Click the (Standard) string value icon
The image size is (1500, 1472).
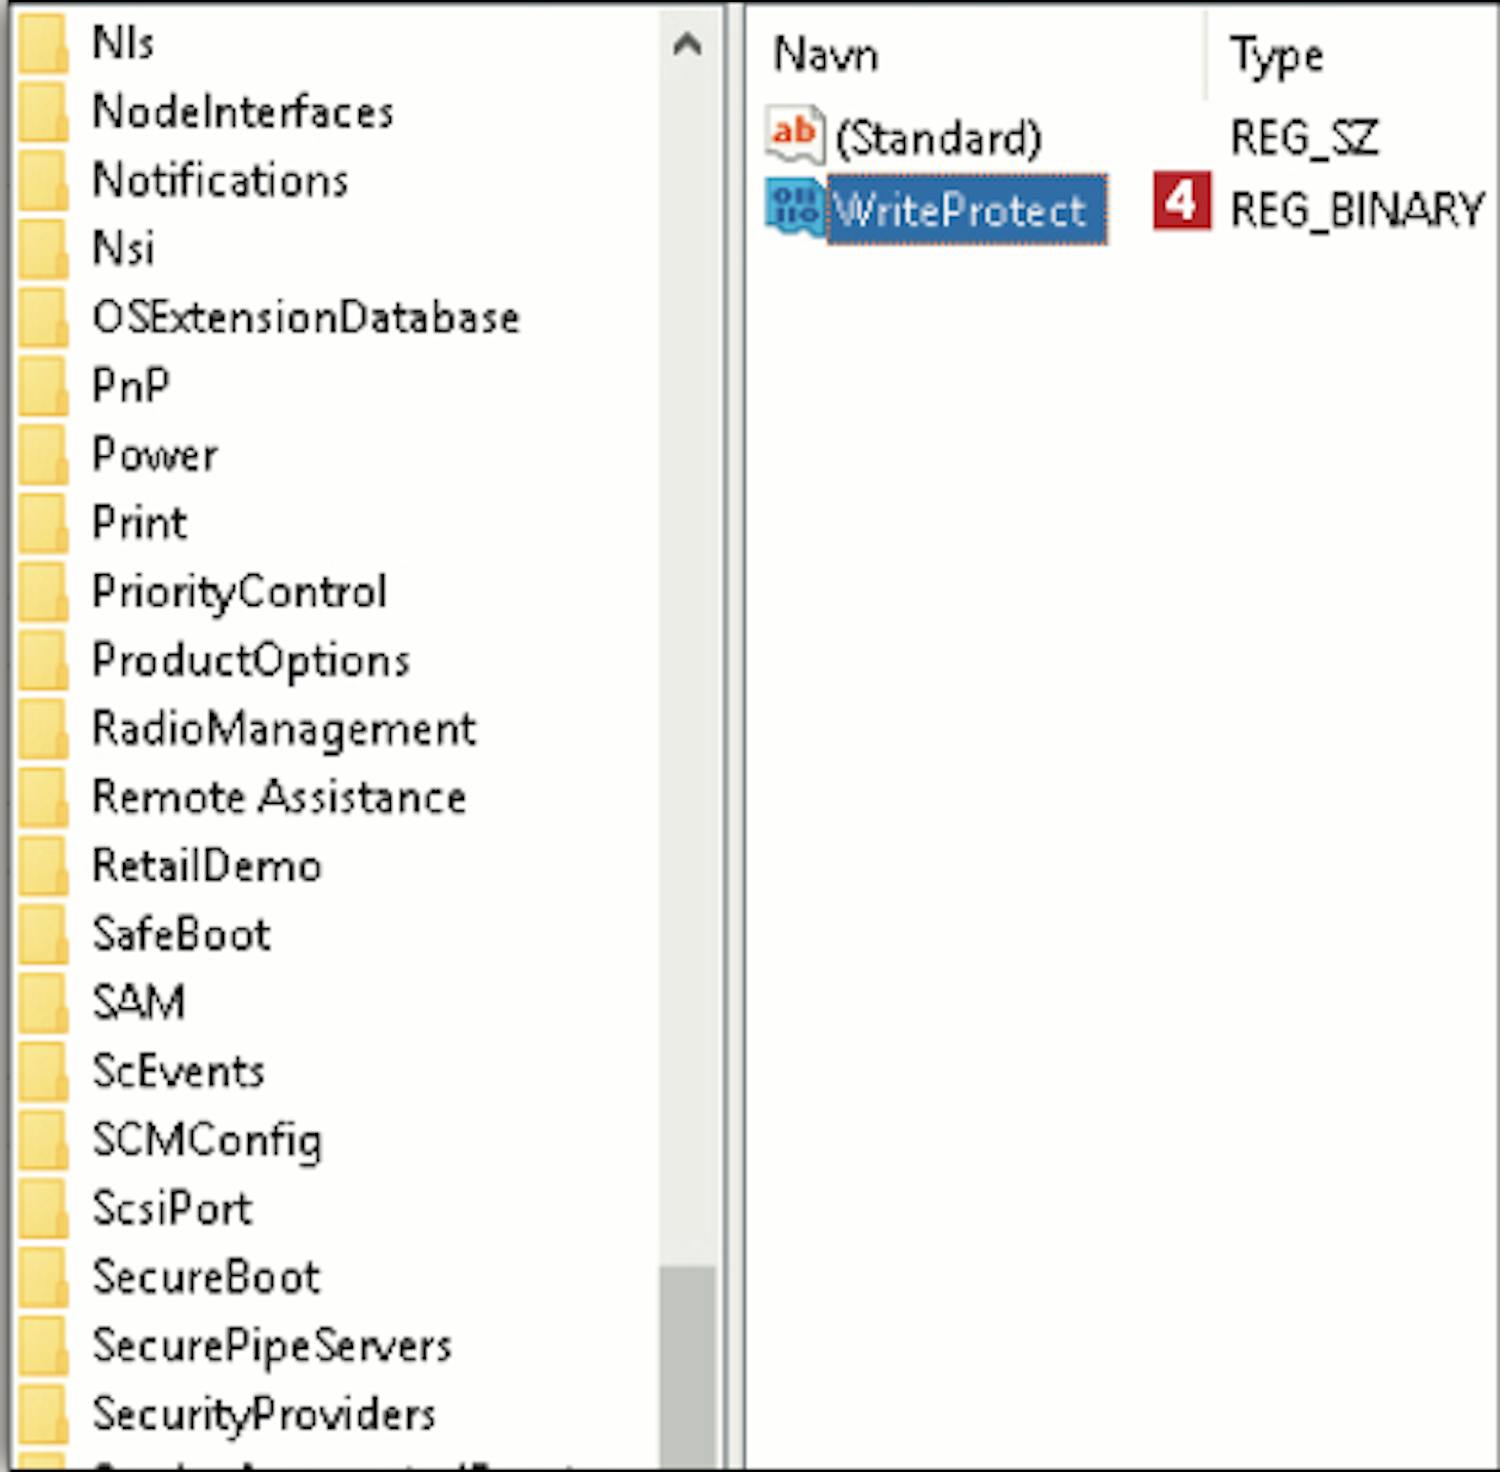795,135
